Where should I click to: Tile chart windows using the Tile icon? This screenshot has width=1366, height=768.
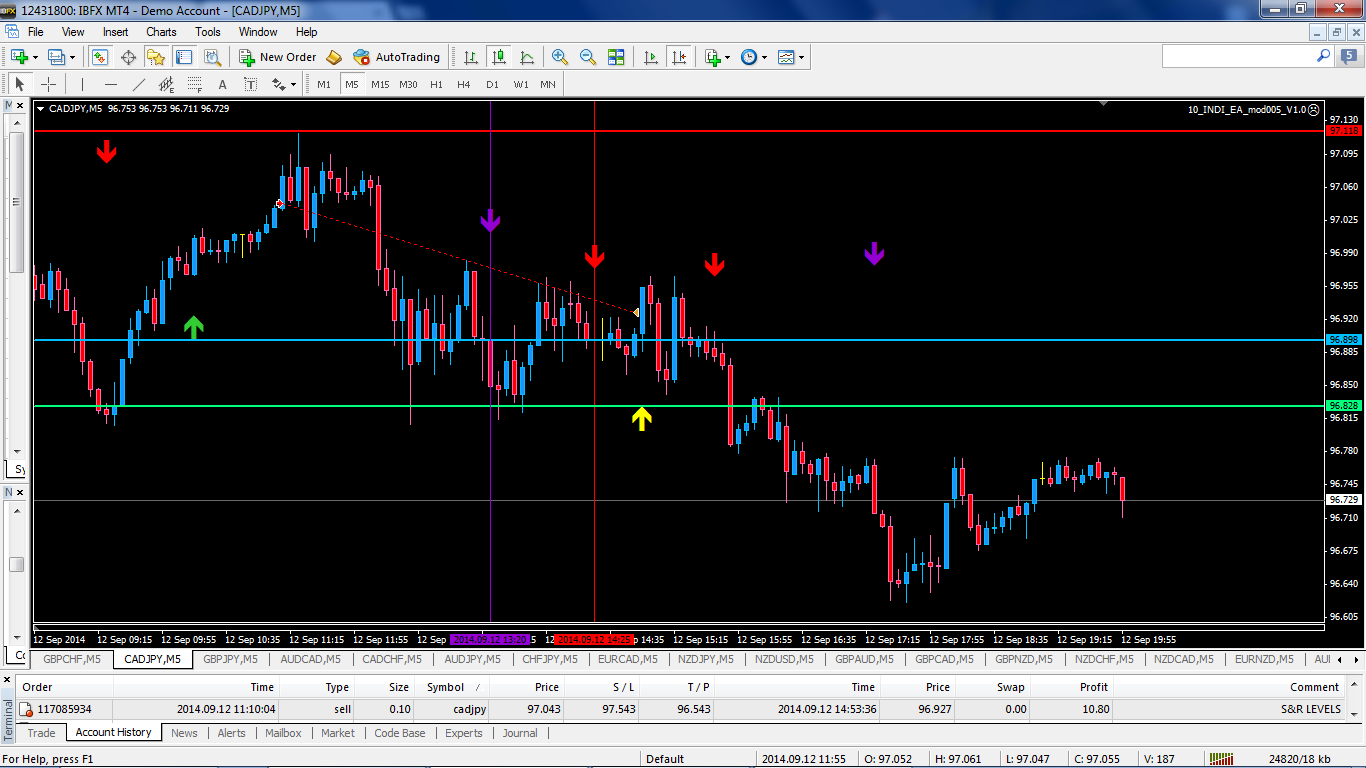point(616,57)
